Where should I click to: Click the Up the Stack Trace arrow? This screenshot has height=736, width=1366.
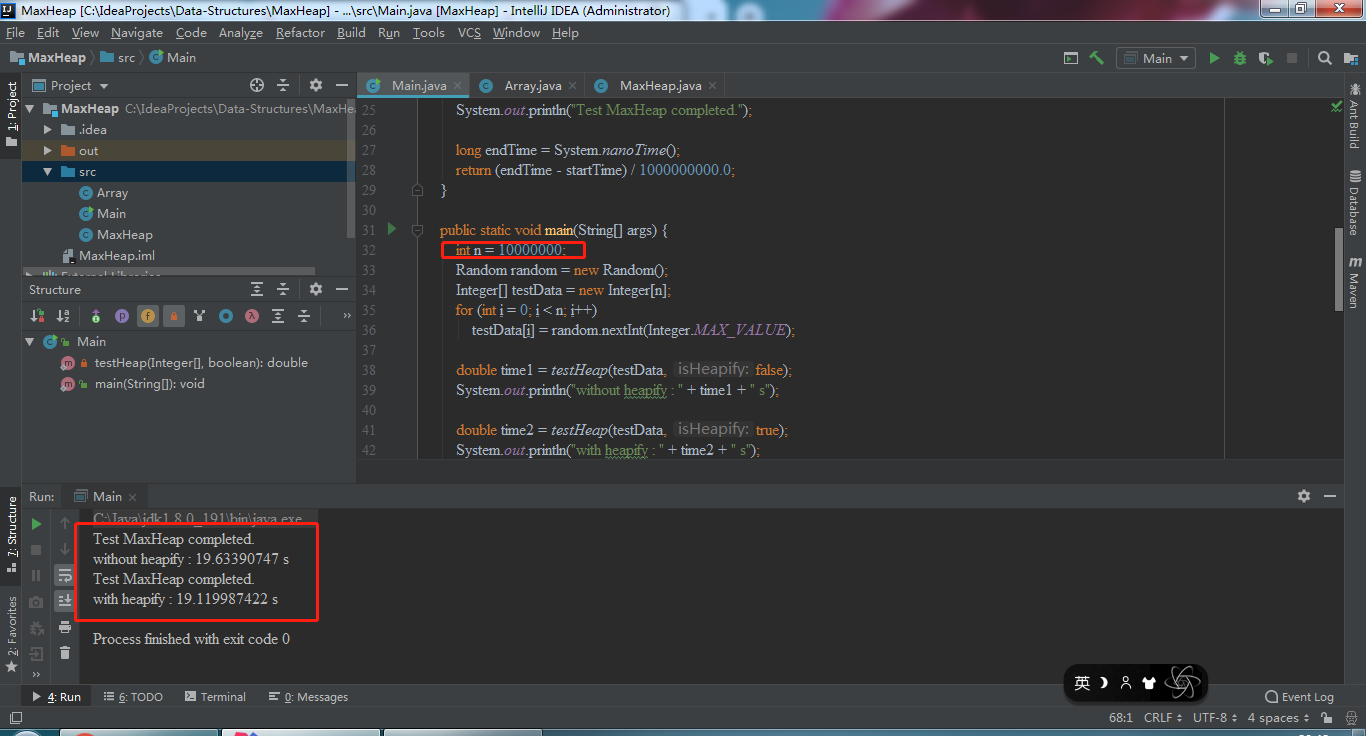[x=65, y=523]
